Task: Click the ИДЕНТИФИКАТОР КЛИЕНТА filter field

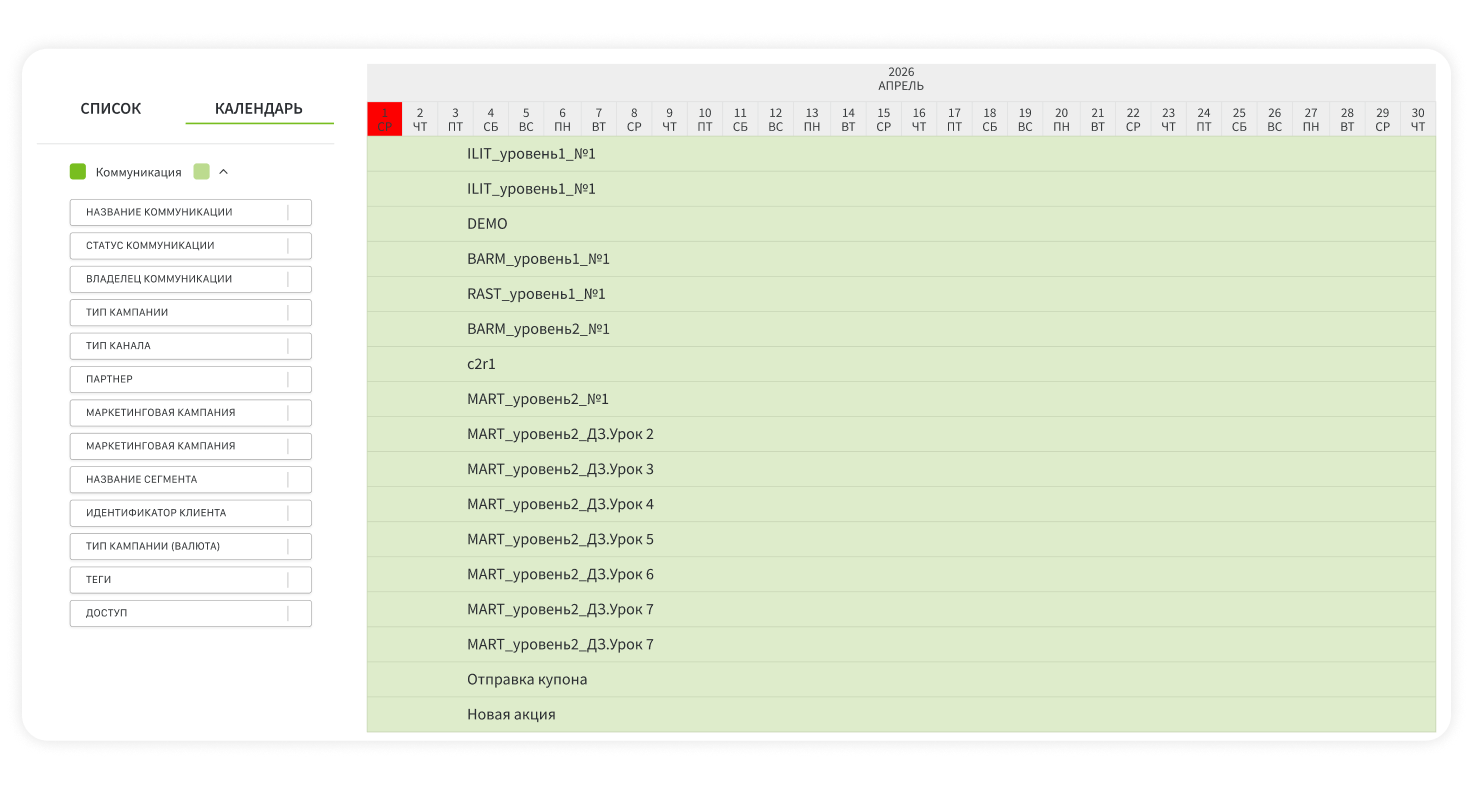Action: click(190, 513)
